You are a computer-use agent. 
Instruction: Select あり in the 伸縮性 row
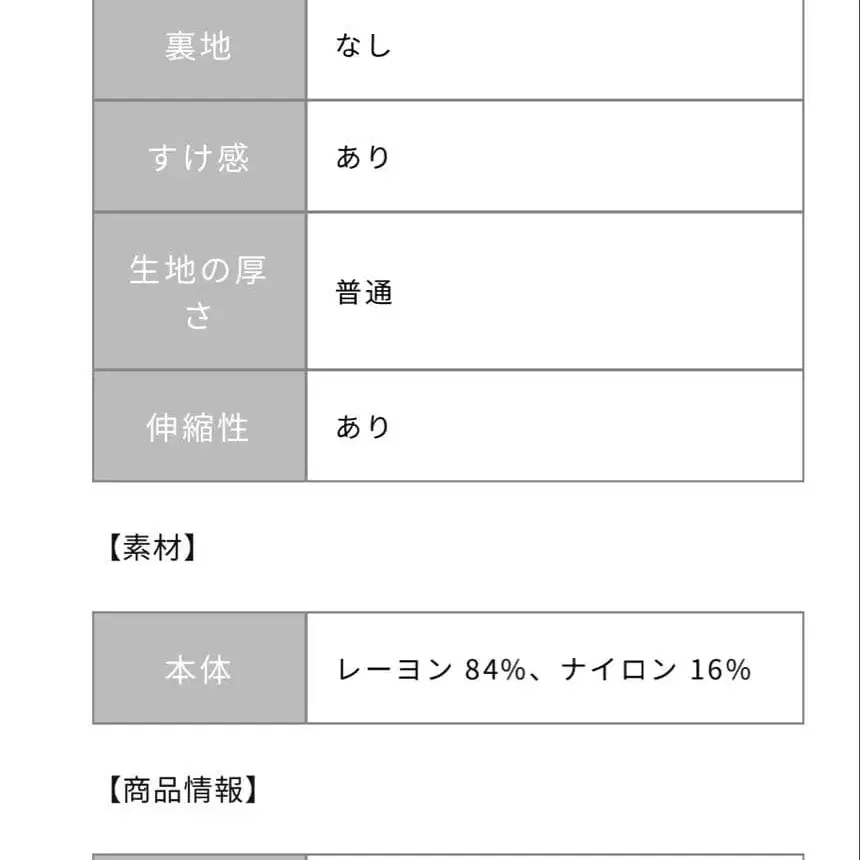[363, 427]
